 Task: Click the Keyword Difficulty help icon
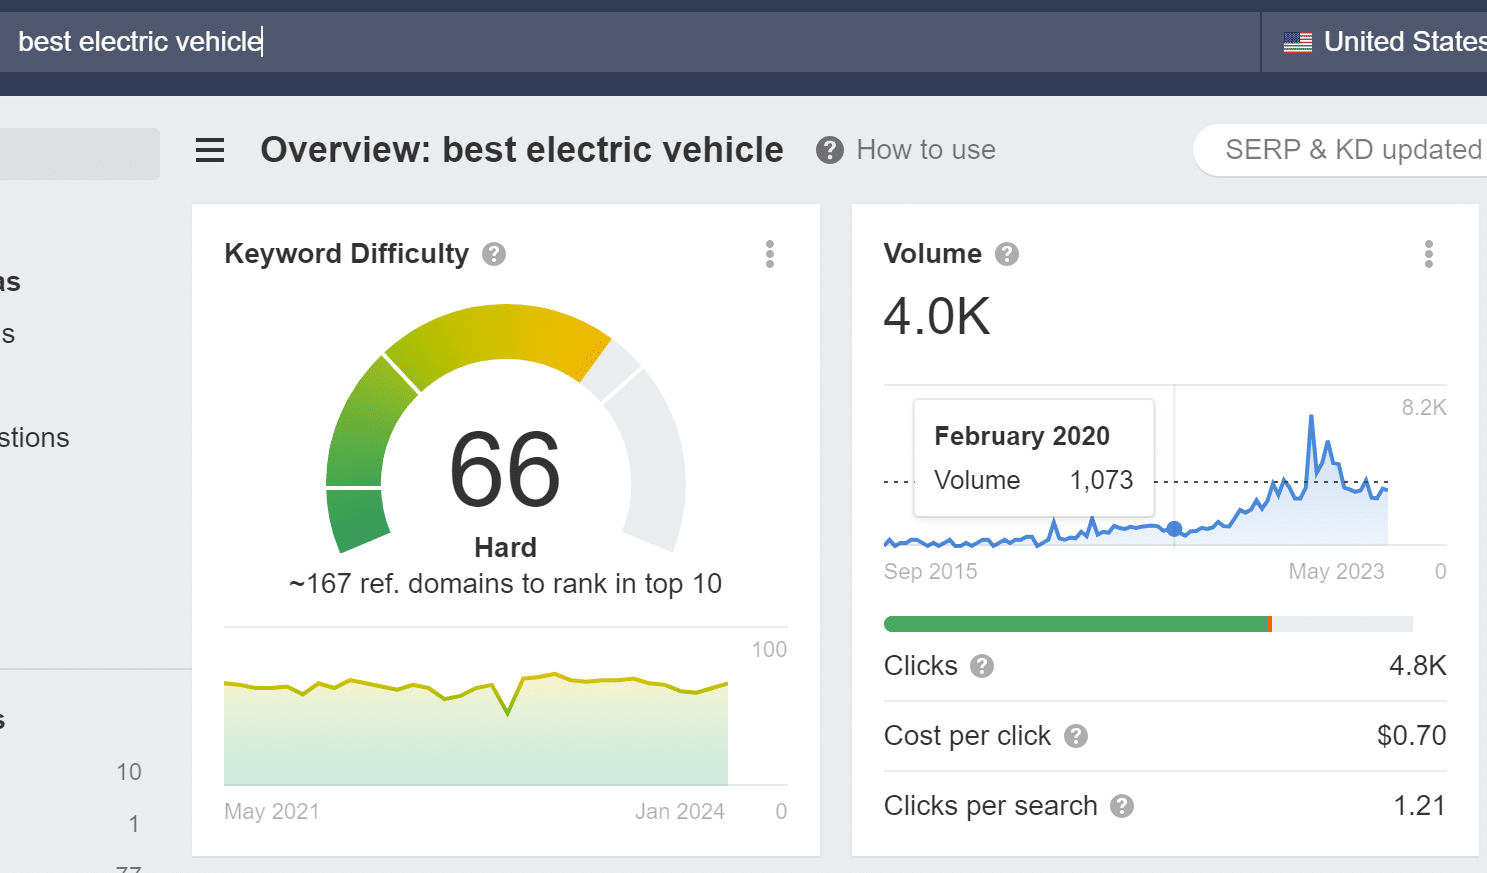coord(494,254)
